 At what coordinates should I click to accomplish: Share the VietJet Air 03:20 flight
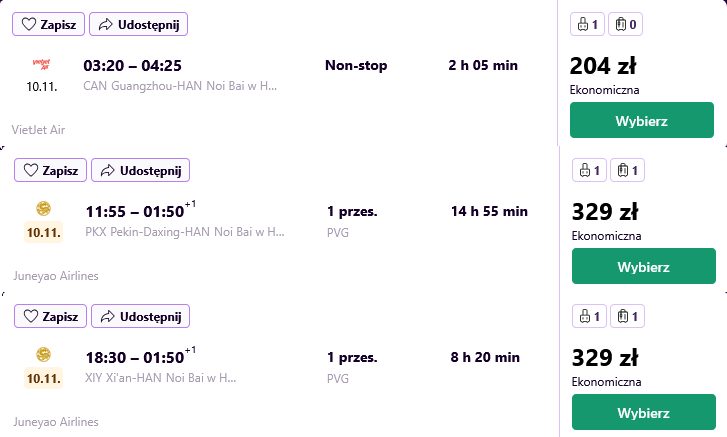point(138,24)
